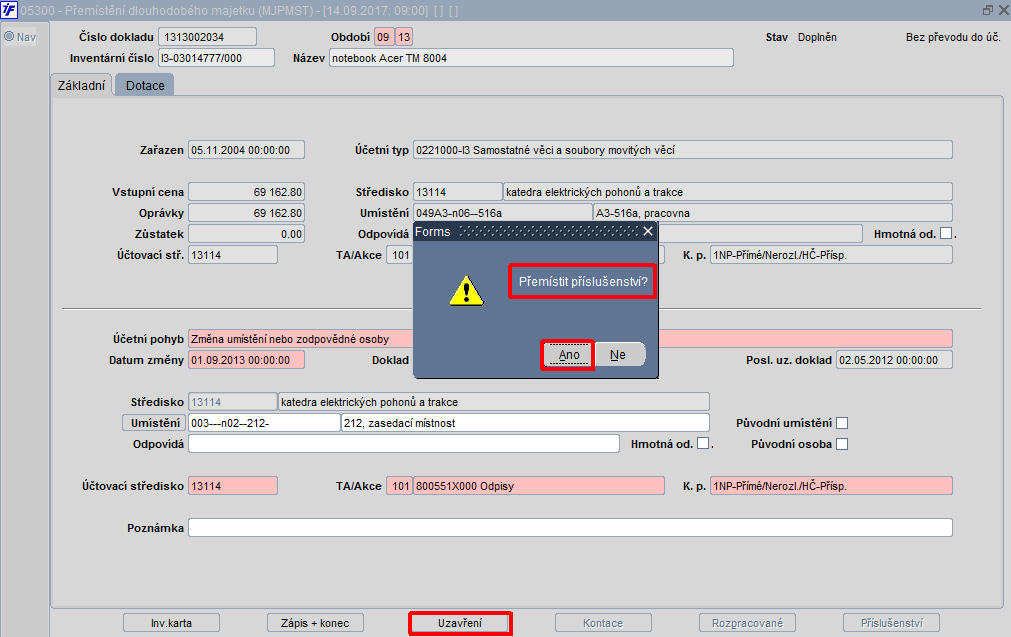Toggle the lower Hmotná od. checkbox
Screen dimensions: 1011x637
click(x=703, y=443)
